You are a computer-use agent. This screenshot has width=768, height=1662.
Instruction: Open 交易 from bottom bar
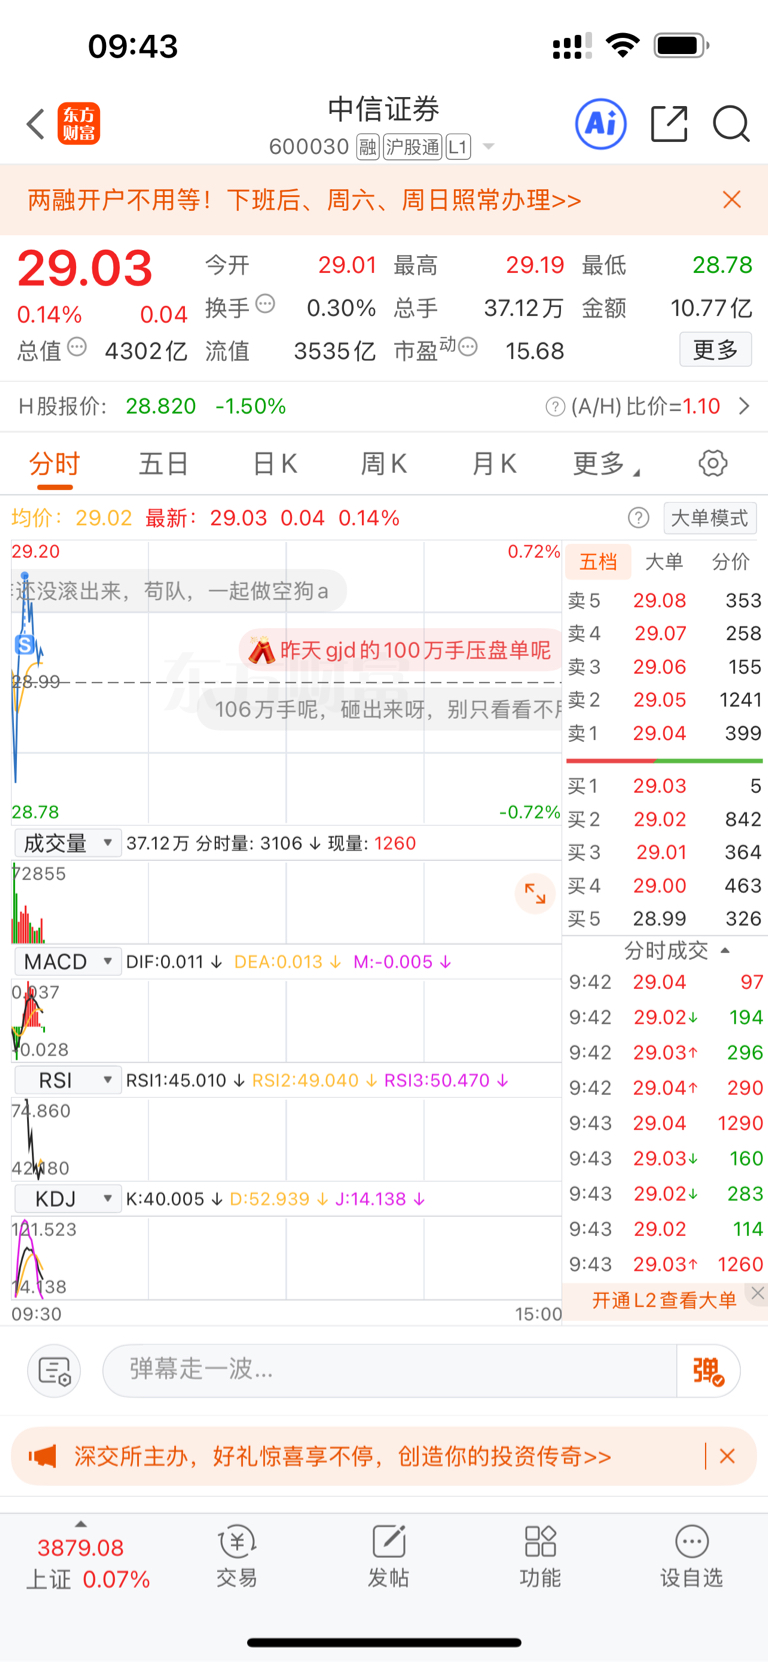[237, 1557]
